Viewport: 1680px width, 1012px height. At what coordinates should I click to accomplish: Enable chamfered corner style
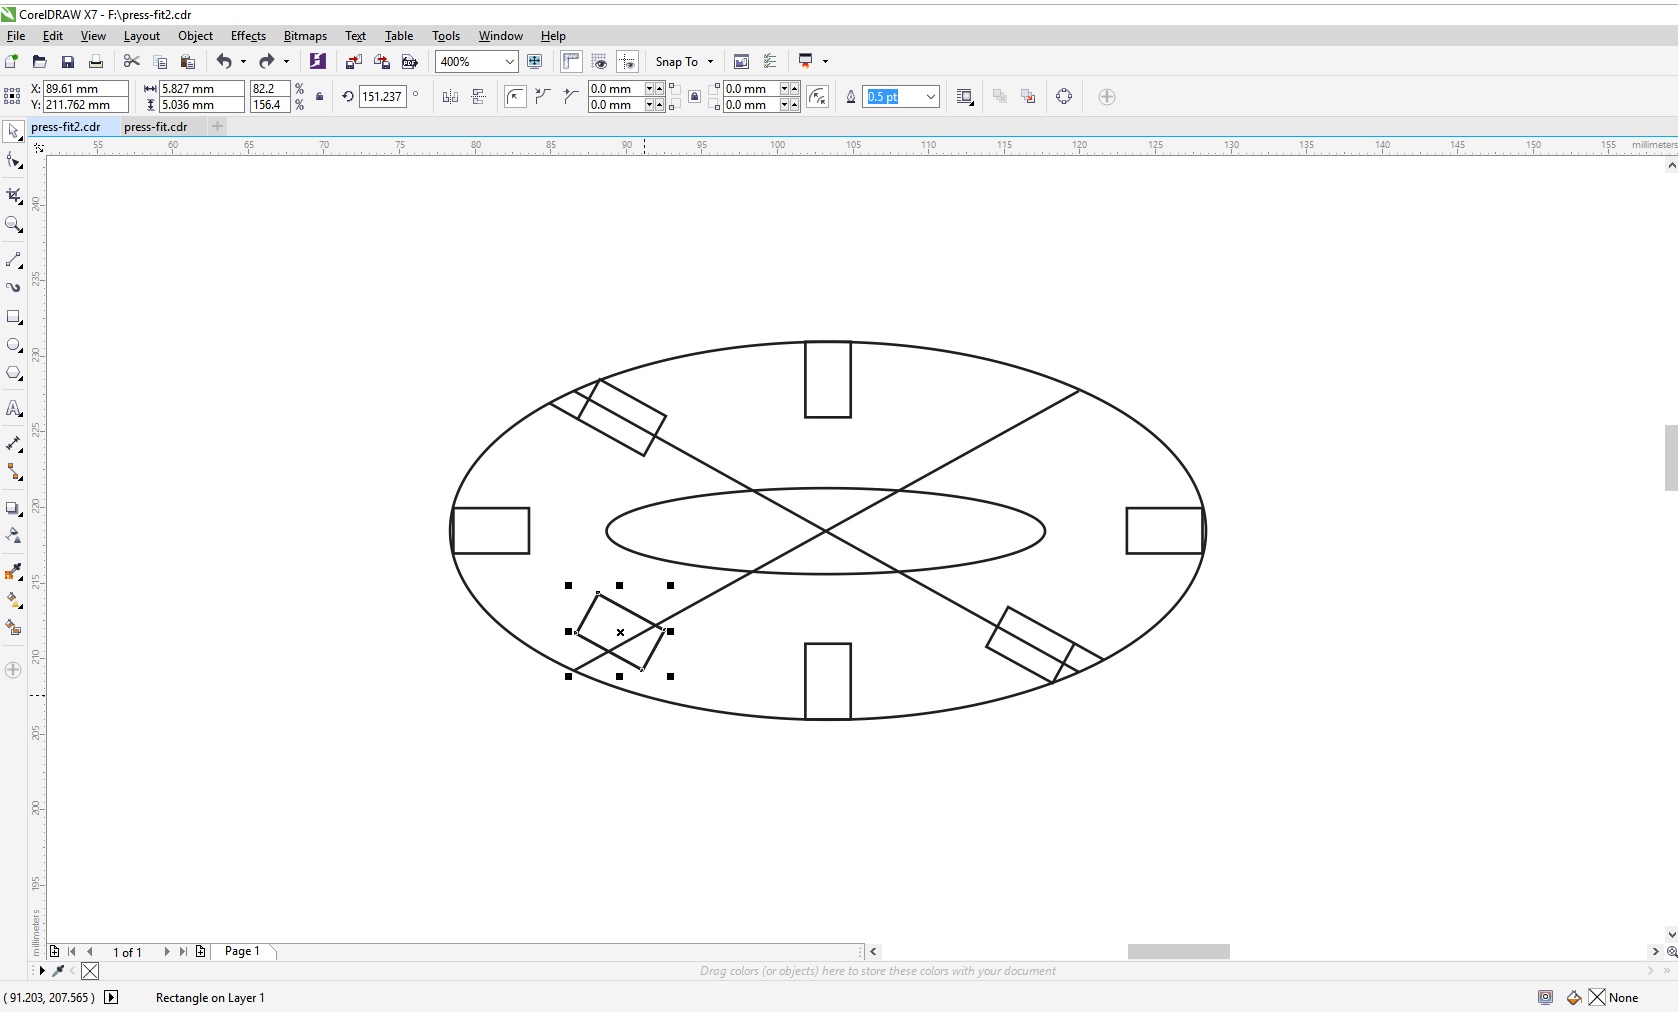571,97
